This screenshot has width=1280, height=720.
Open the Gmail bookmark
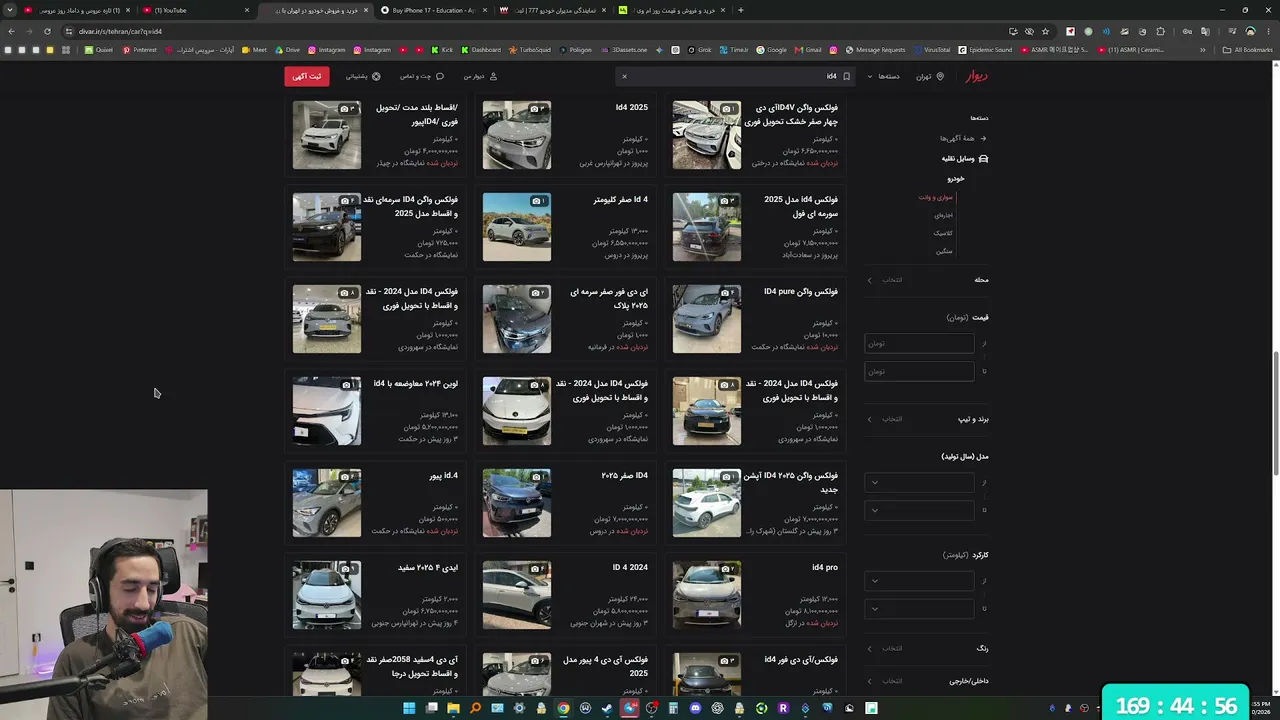(x=807, y=50)
